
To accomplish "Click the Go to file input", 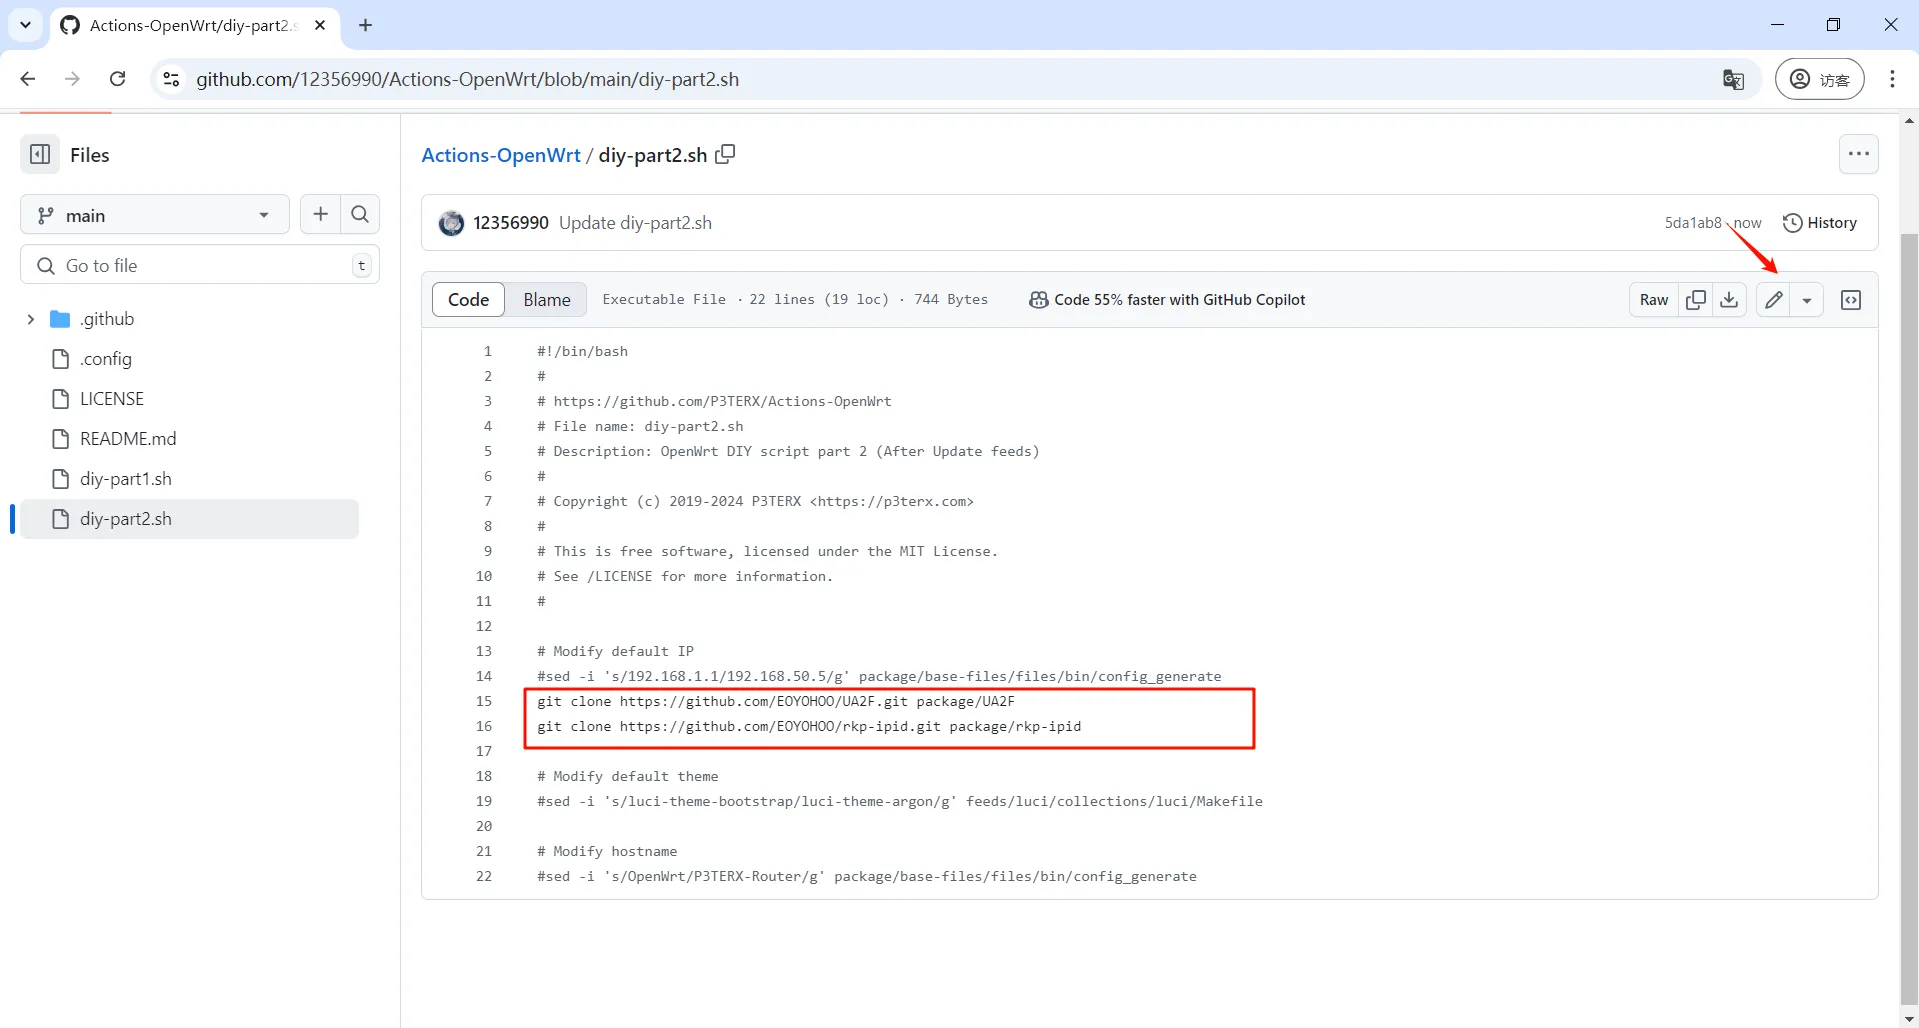I will [x=180, y=265].
